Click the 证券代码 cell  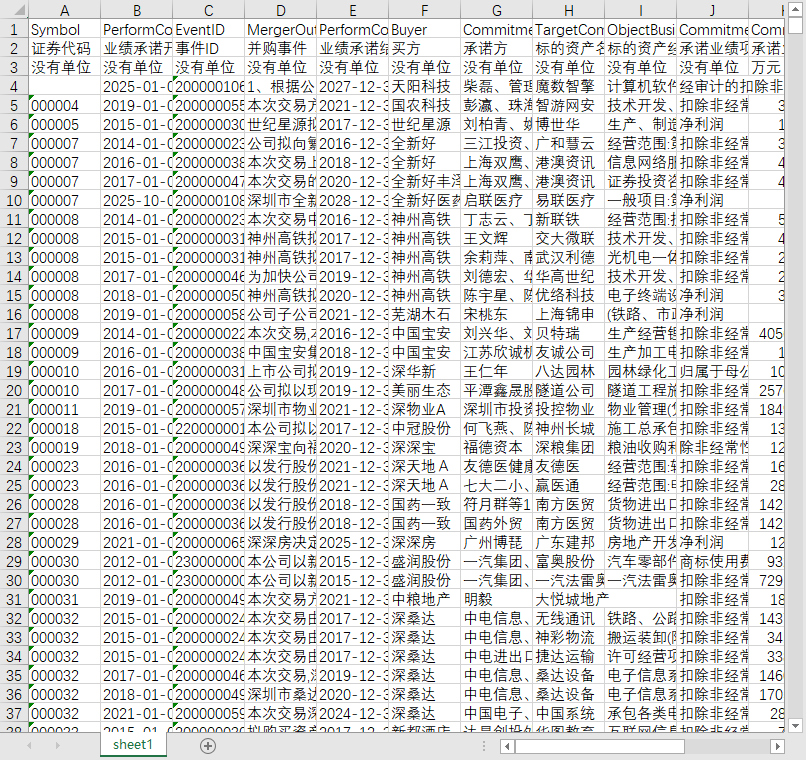tap(65, 48)
